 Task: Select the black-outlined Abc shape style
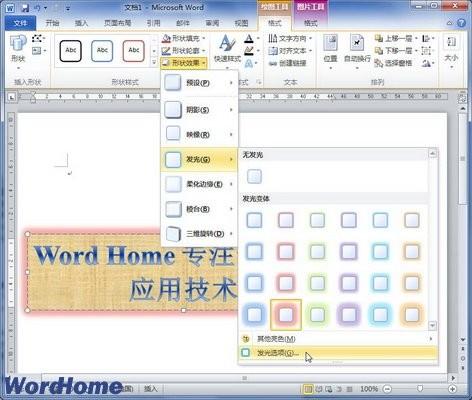pos(70,51)
